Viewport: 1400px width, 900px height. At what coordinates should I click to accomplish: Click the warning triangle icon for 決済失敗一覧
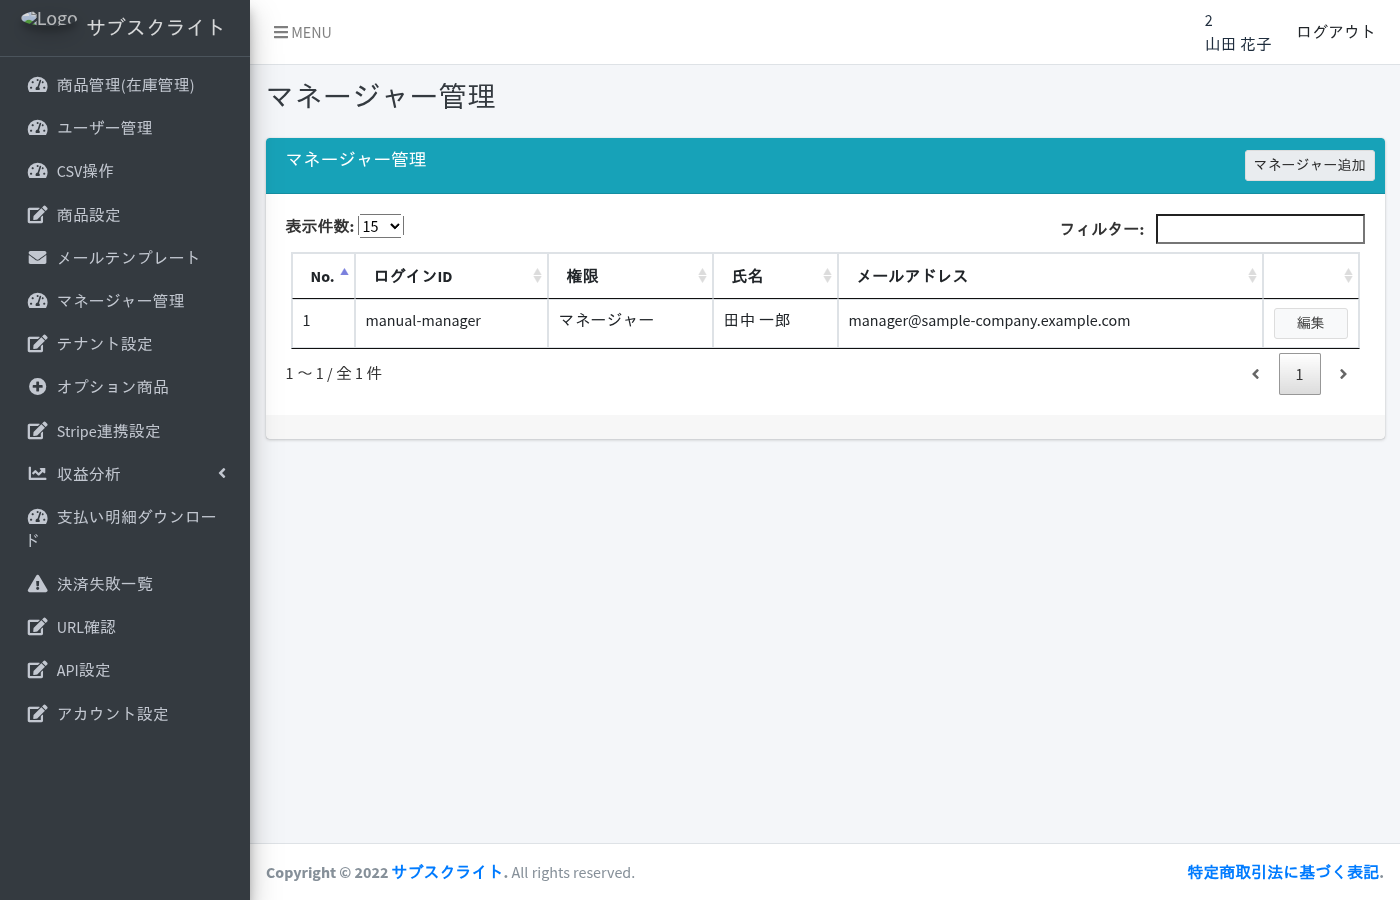(x=37, y=583)
